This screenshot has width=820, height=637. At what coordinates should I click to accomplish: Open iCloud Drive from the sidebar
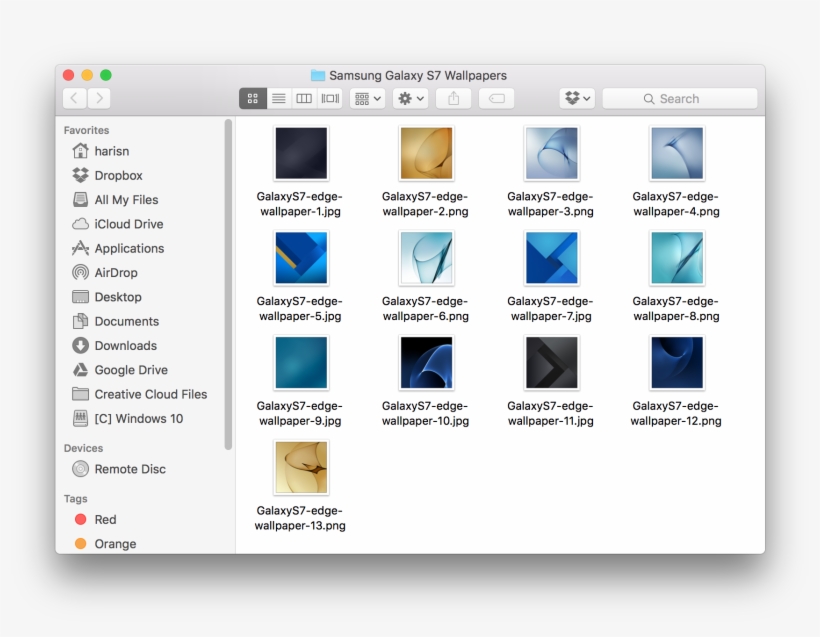[128, 224]
